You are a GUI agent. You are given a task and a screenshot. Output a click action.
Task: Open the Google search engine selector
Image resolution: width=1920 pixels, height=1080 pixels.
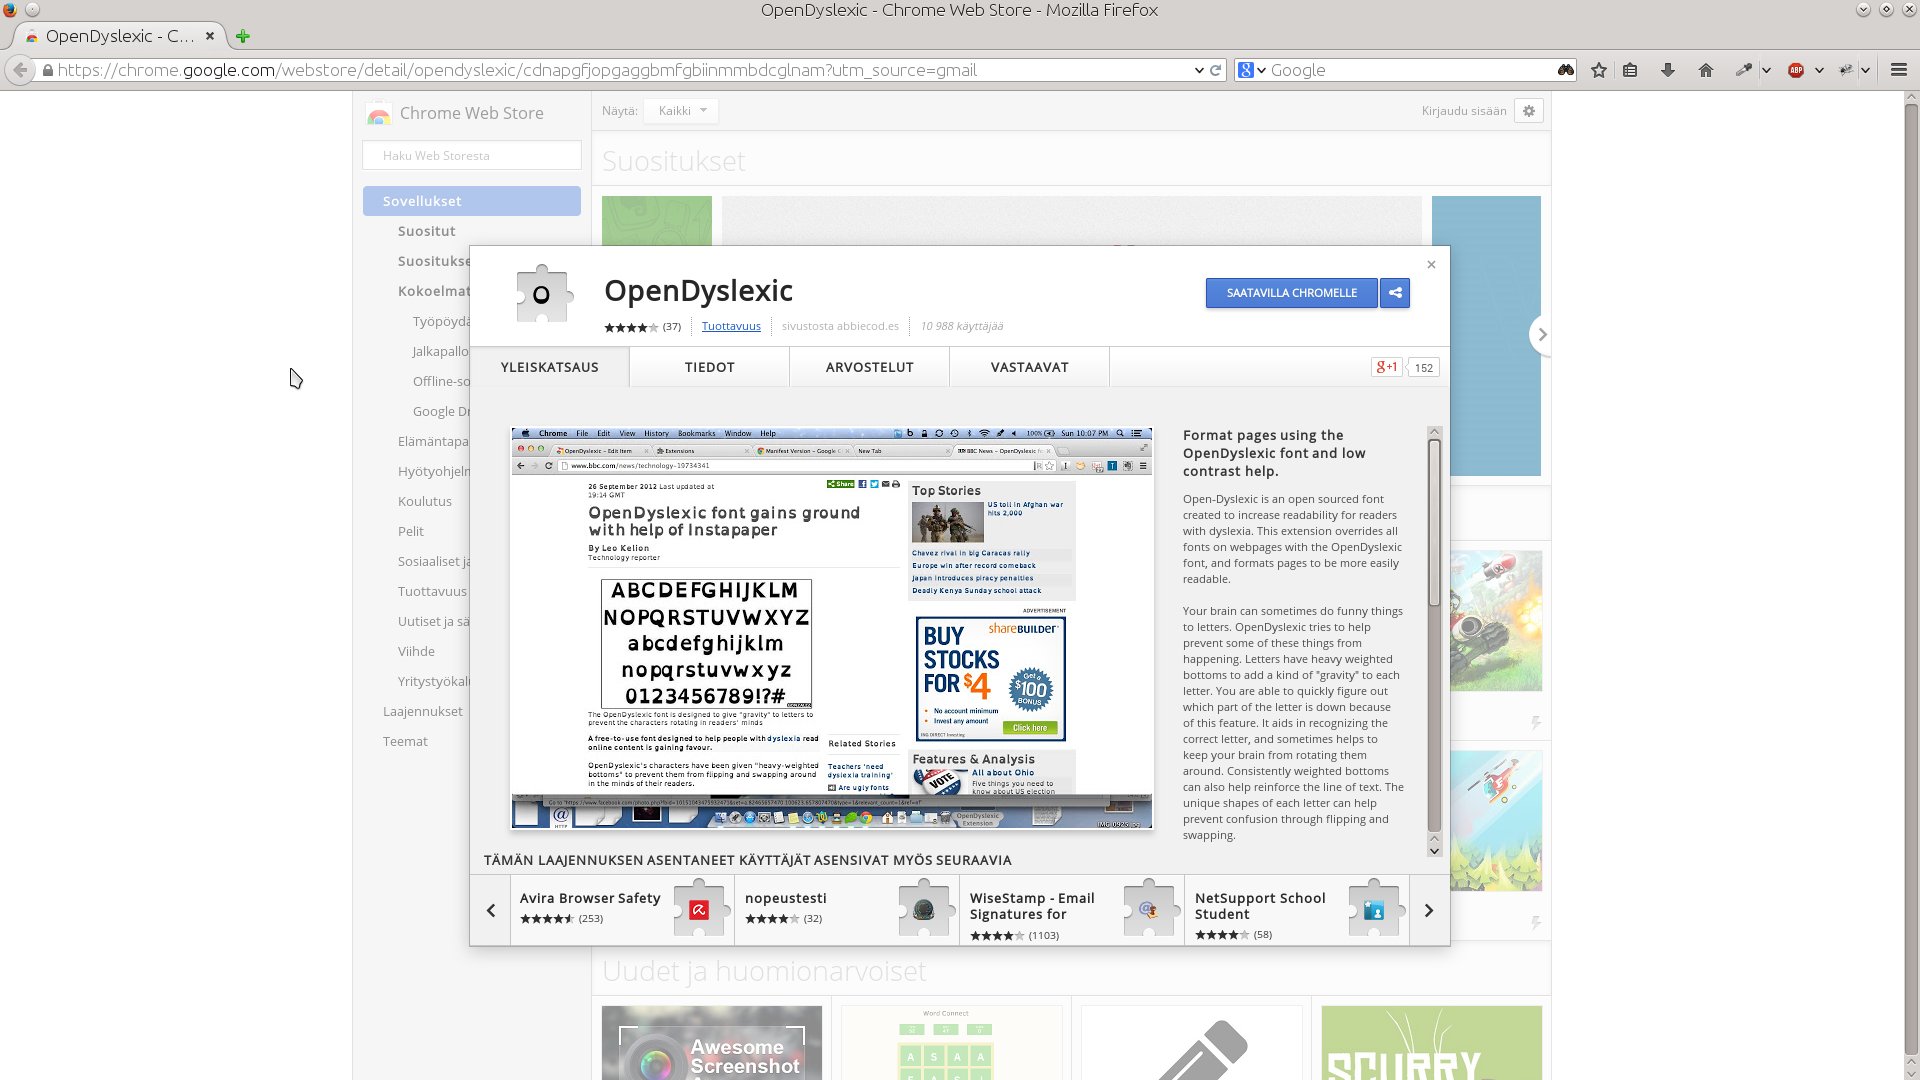coord(1251,70)
